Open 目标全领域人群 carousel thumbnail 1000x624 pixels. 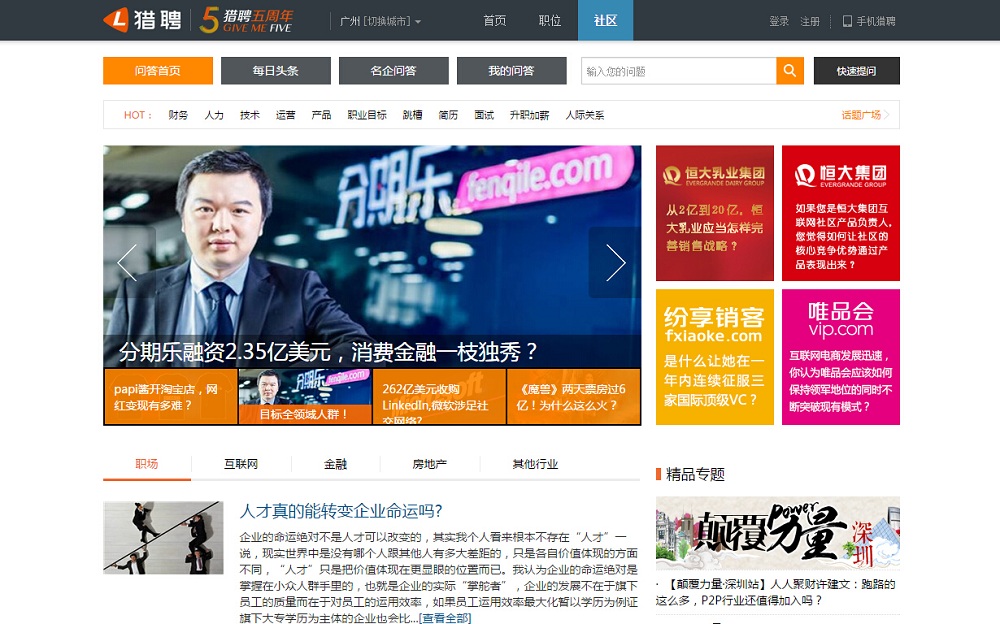coord(305,396)
